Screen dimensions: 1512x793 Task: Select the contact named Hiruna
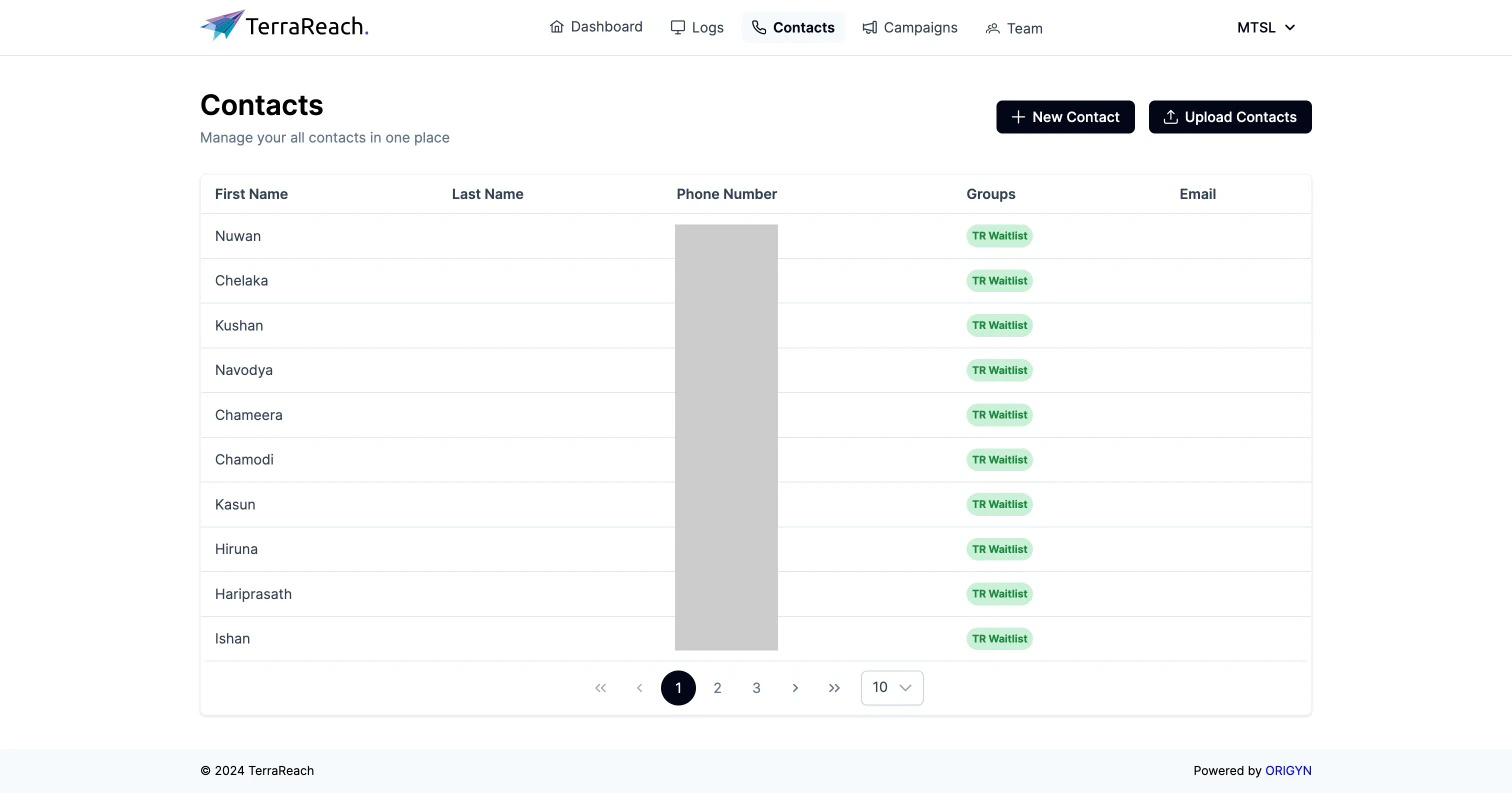(236, 549)
